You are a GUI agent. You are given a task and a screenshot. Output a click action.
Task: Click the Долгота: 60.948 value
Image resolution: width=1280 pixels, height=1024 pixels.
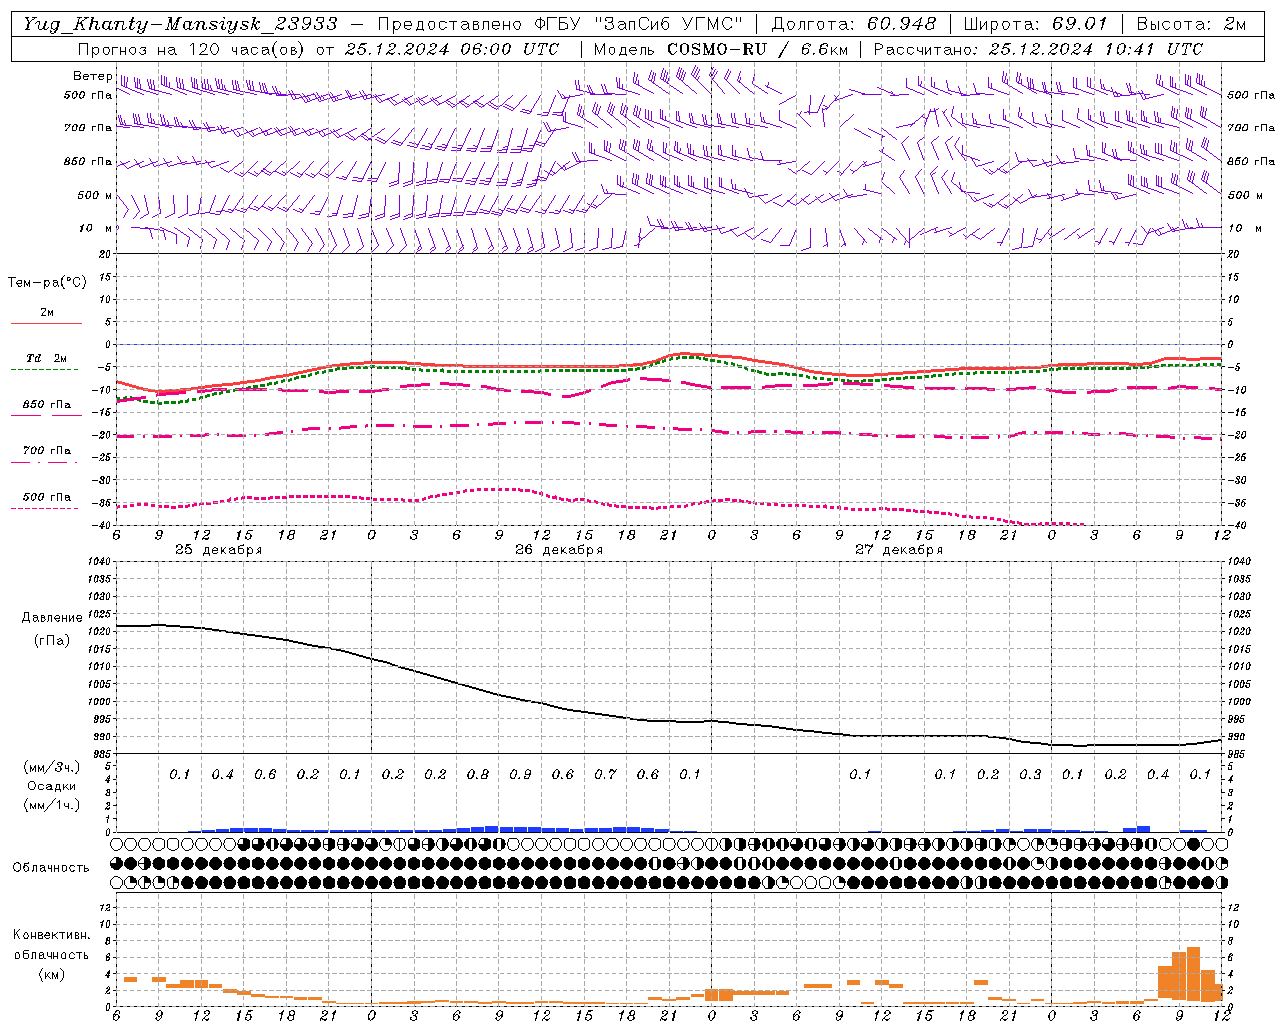[854, 24]
